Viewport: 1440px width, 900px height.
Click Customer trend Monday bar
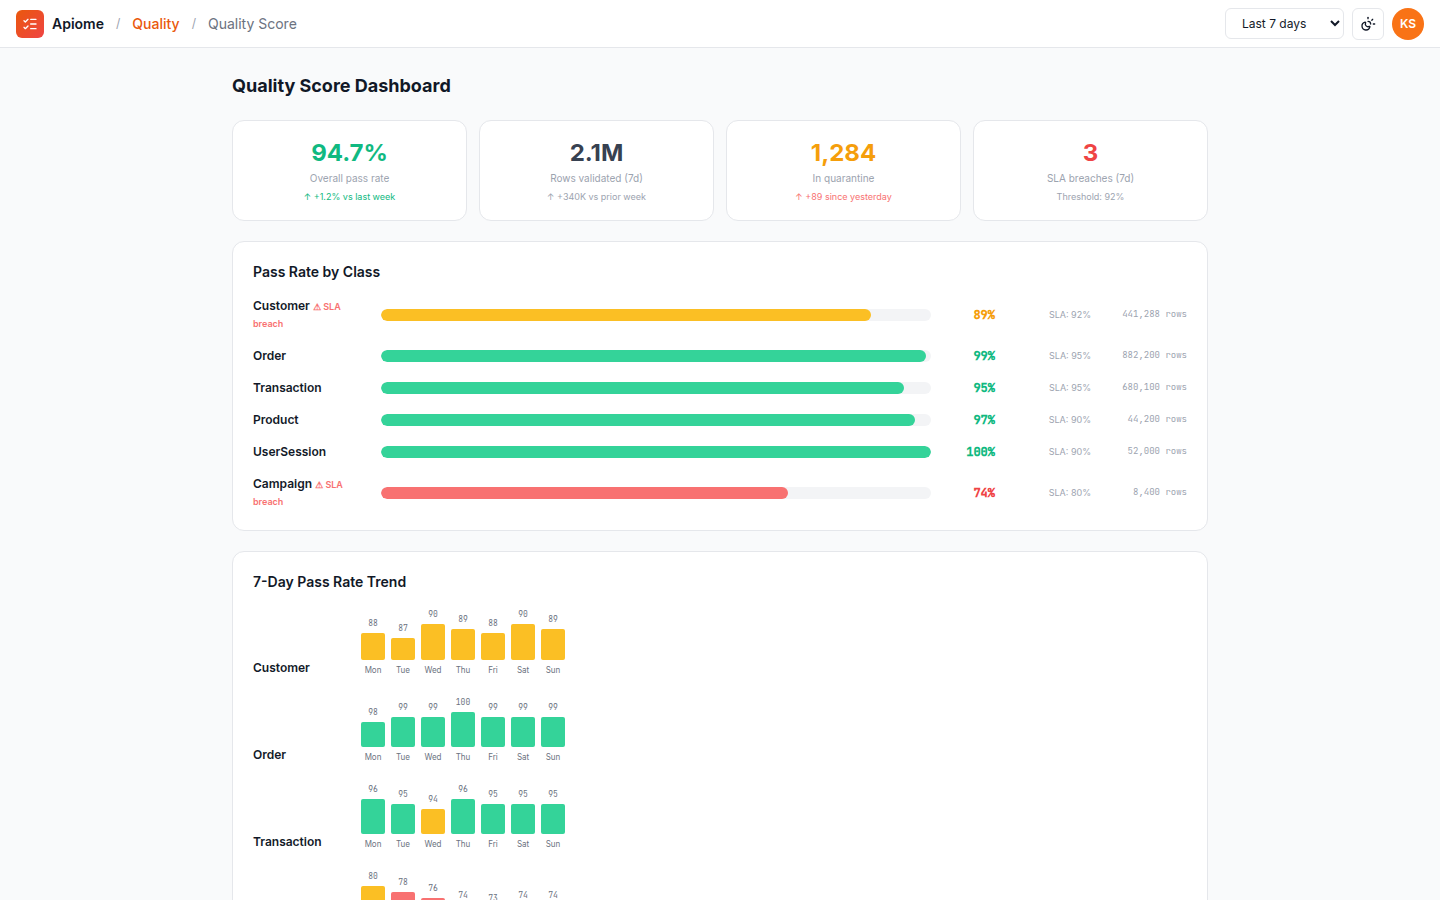[373, 646]
